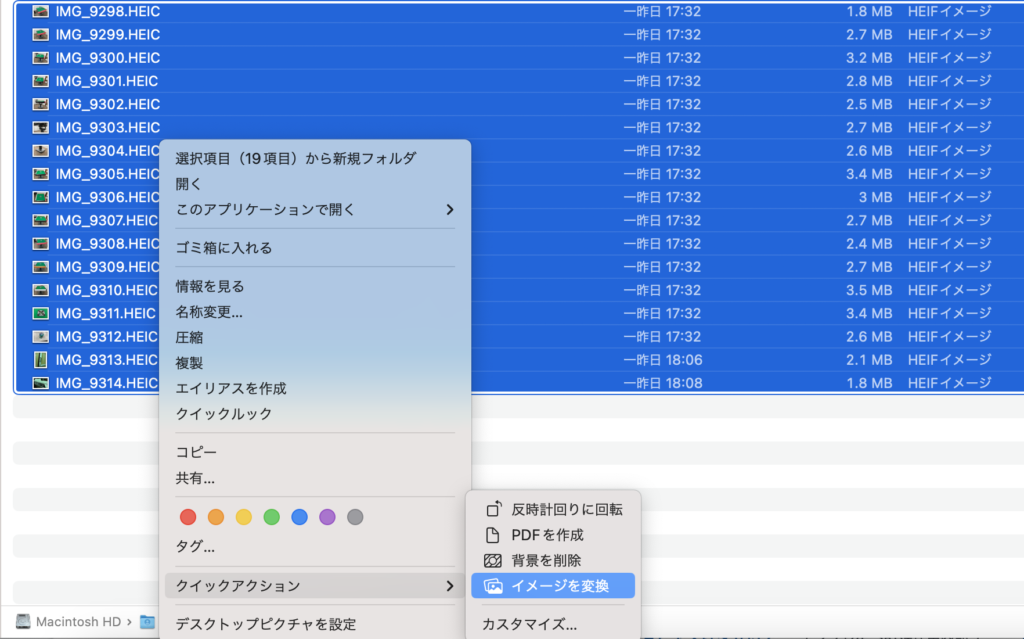Click the convert image icon
This screenshot has height=639, width=1024.
pos(492,587)
